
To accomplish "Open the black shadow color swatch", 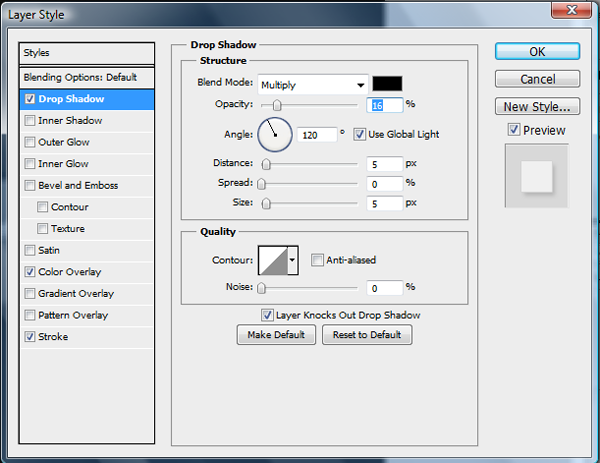I will click(387, 84).
